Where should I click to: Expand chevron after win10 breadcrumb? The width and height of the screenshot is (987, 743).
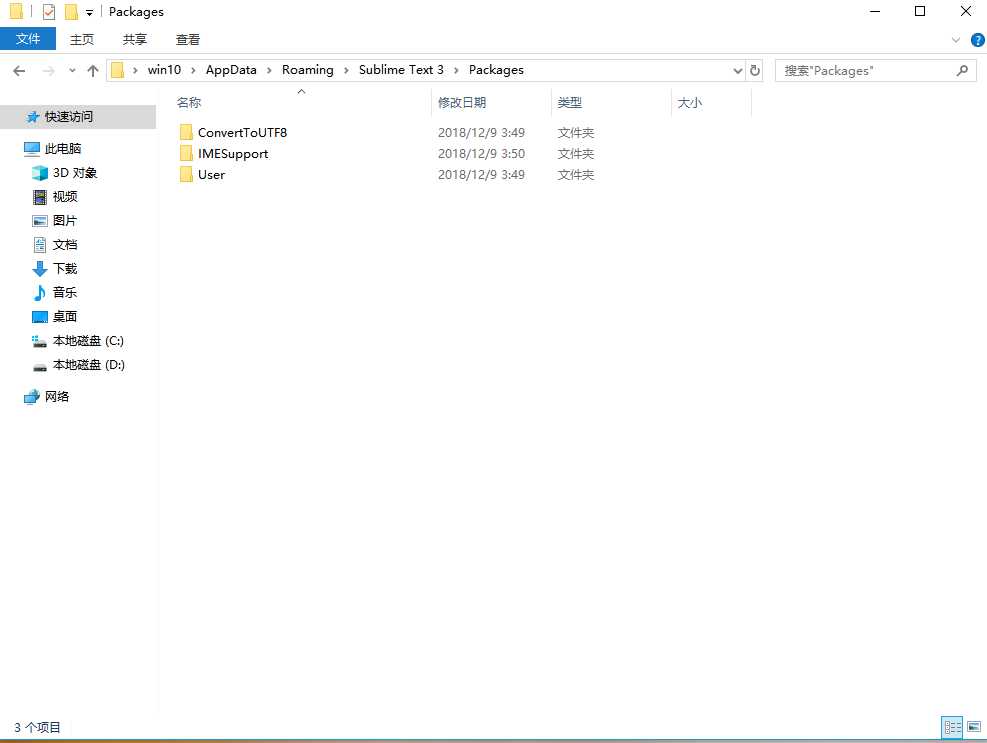[x=193, y=71]
